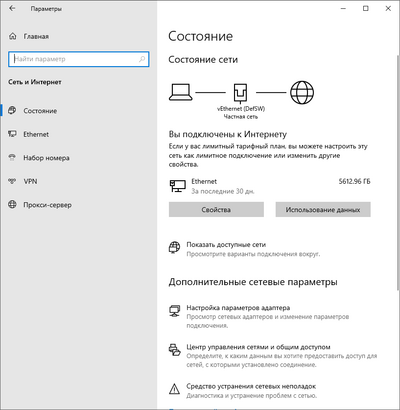Image resolution: width=400 pixels, height=410 pixels.
Task: Open the Главная home page
Action: point(36,36)
